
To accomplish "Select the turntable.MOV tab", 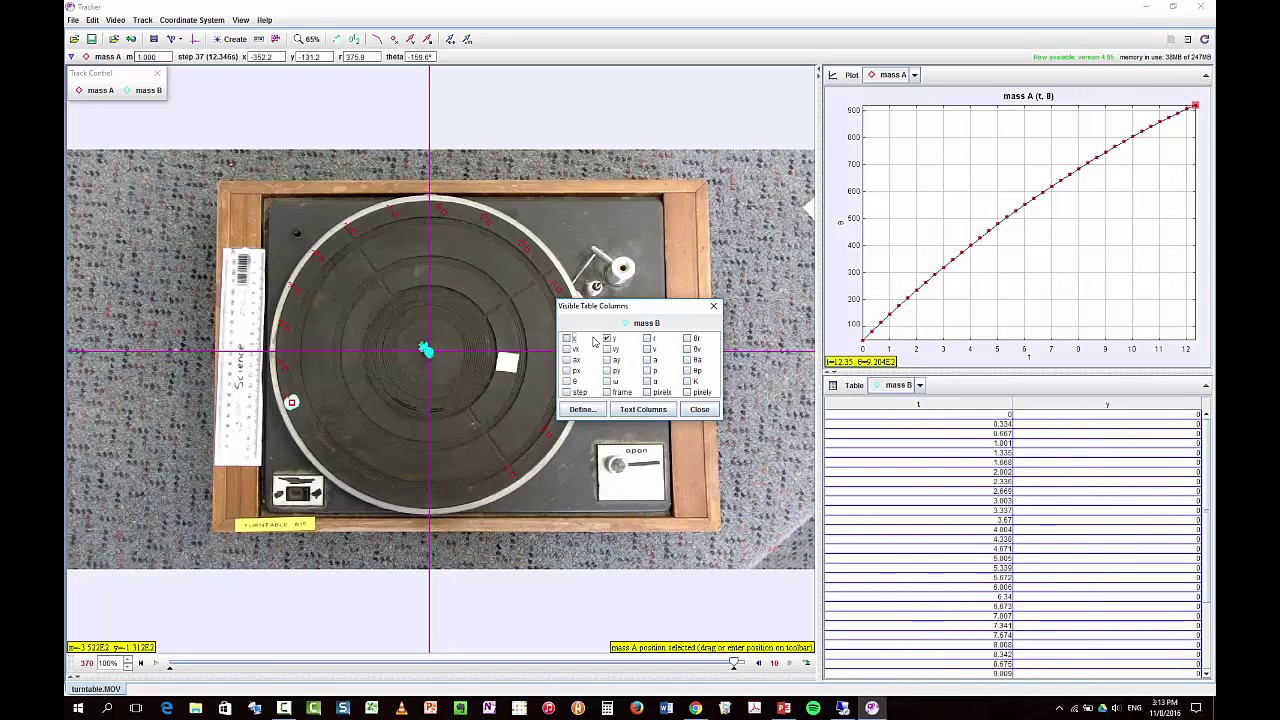I will click(x=96, y=689).
